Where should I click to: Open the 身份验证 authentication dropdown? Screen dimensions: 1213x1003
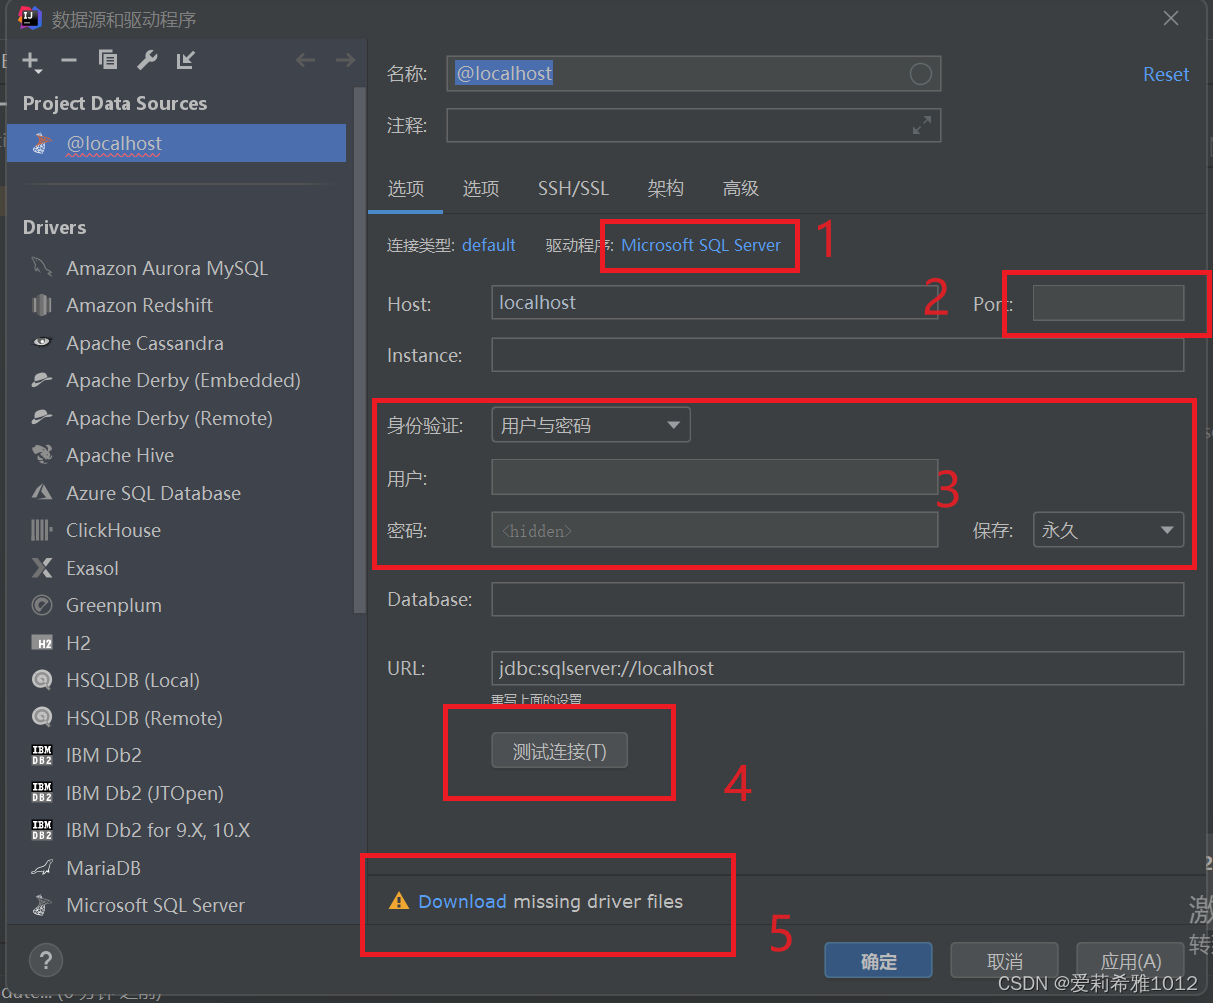click(x=590, y=424)
